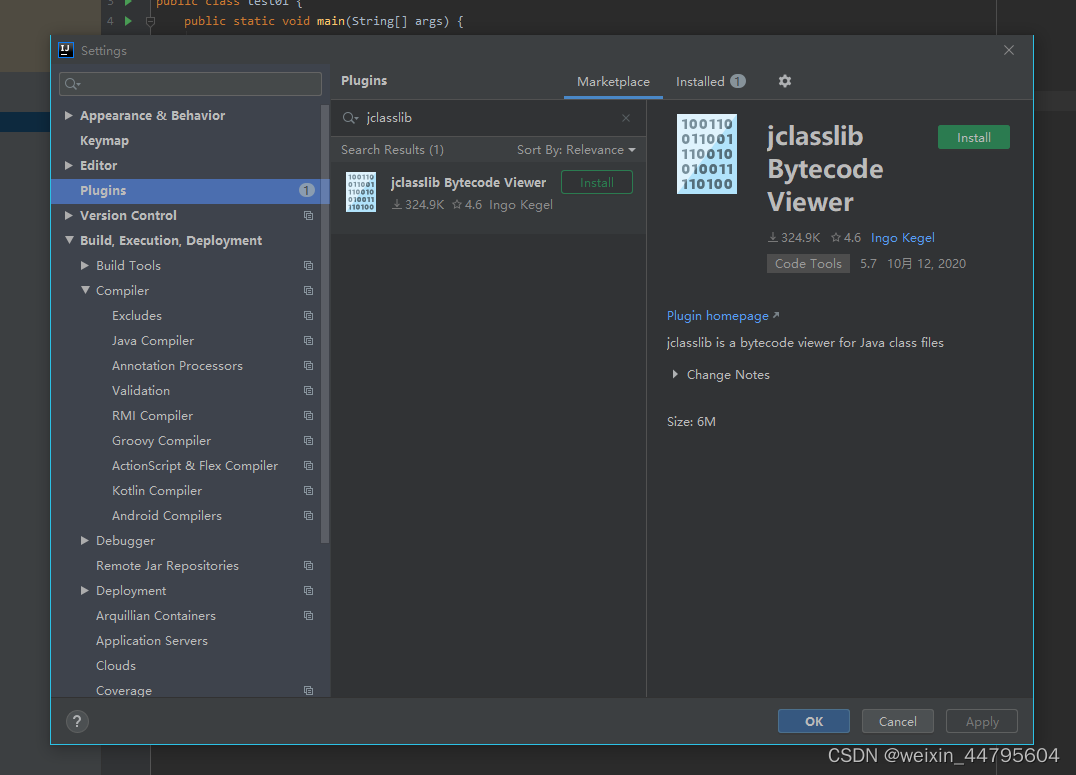
Task: Close the Settings dialog
Action: click(x=1008, y=50)
